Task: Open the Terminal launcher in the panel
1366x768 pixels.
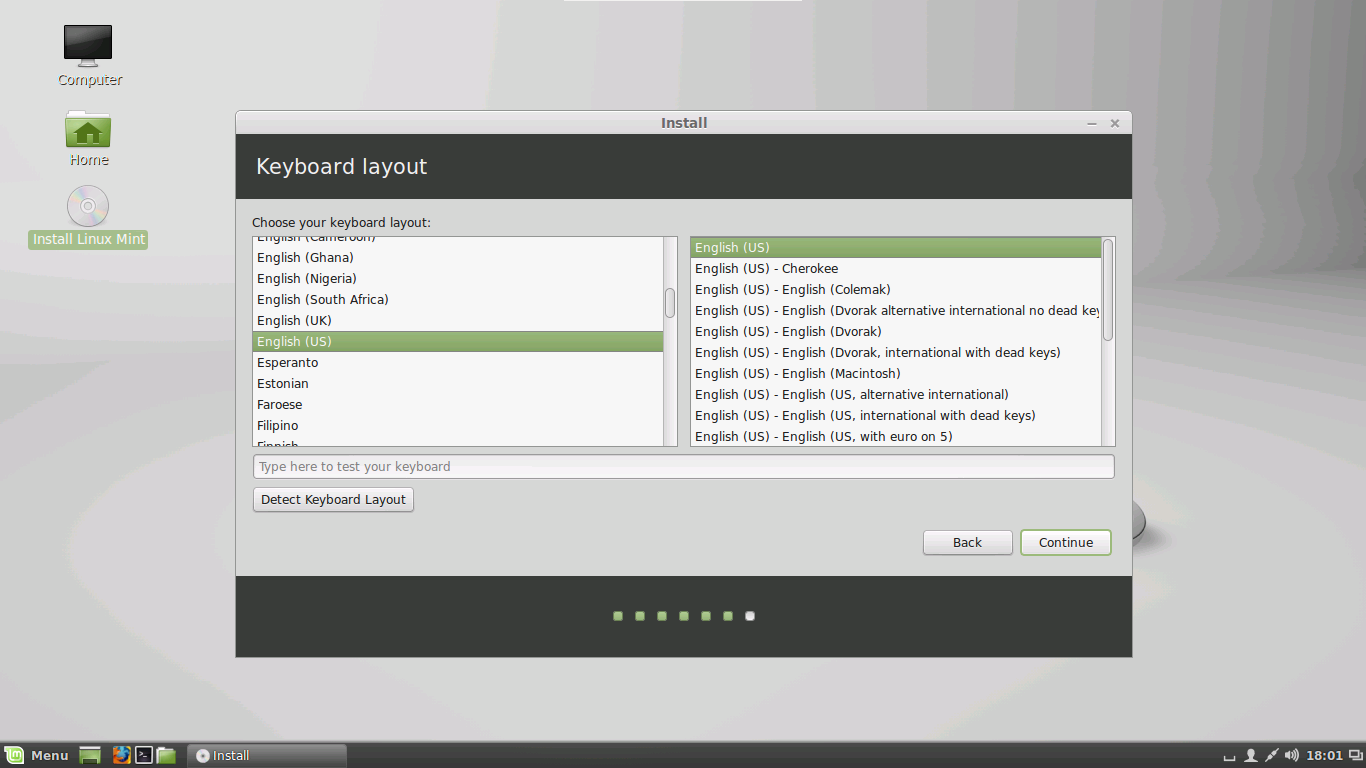Action: coord(144,755)
